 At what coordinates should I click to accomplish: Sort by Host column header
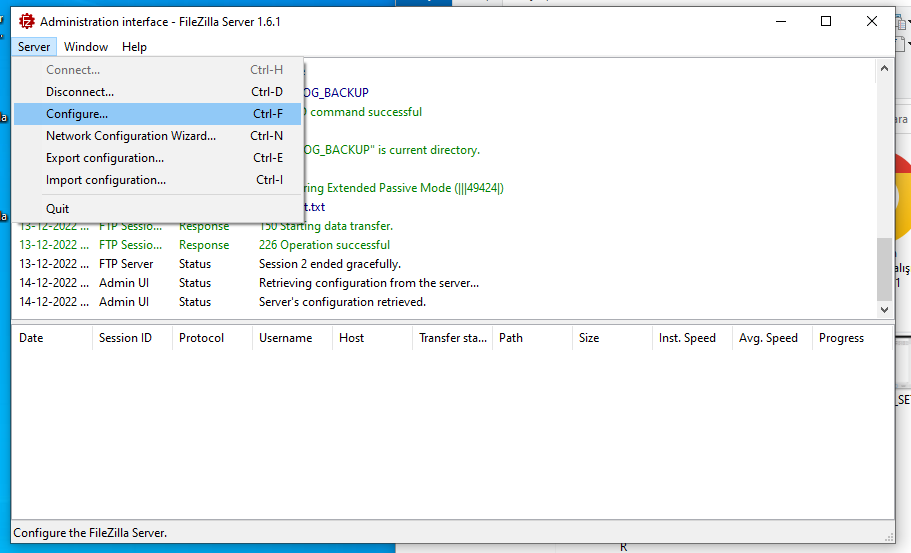click(x=372, y=338)
